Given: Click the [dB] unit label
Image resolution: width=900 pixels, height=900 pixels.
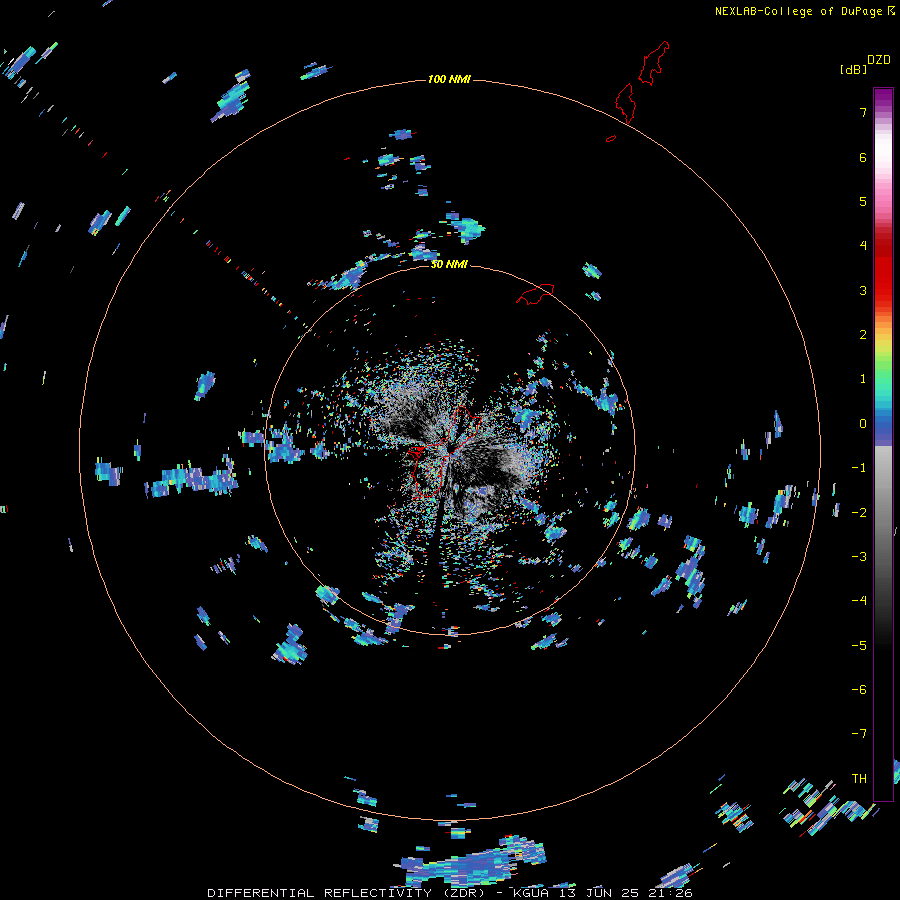Looking at the screenshot, I should [854, 70].
